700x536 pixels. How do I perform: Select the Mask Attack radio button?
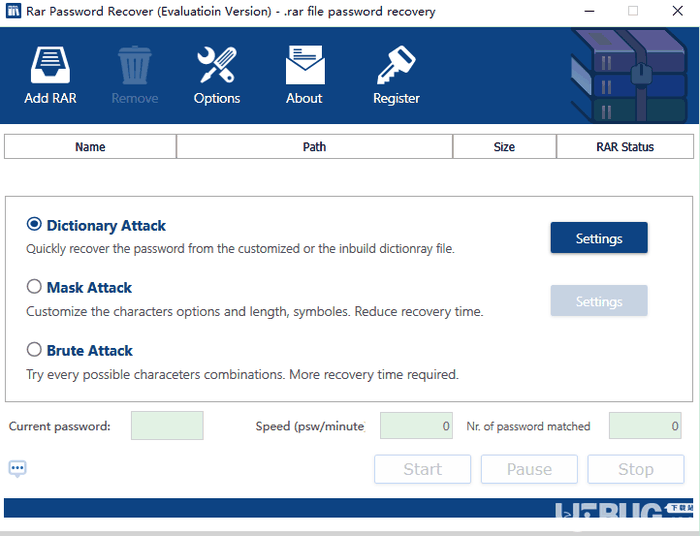coord(34,287)
